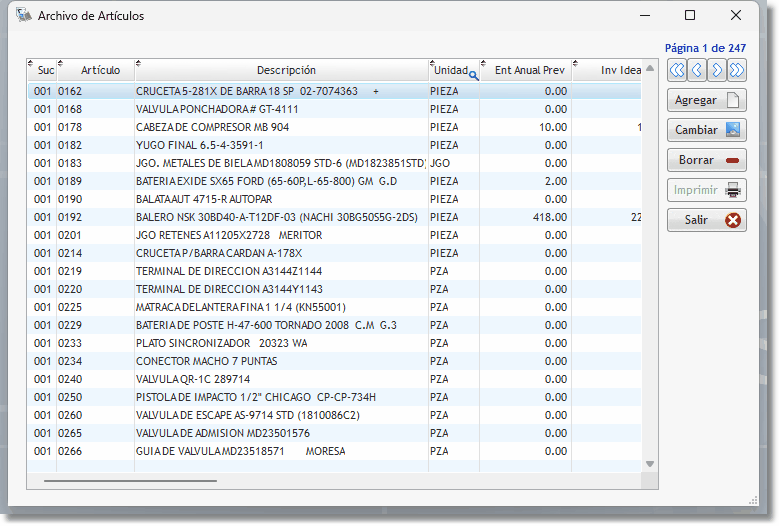Go to next page arrow
This screenshot has height=526, width=779.
pos(716,70)
